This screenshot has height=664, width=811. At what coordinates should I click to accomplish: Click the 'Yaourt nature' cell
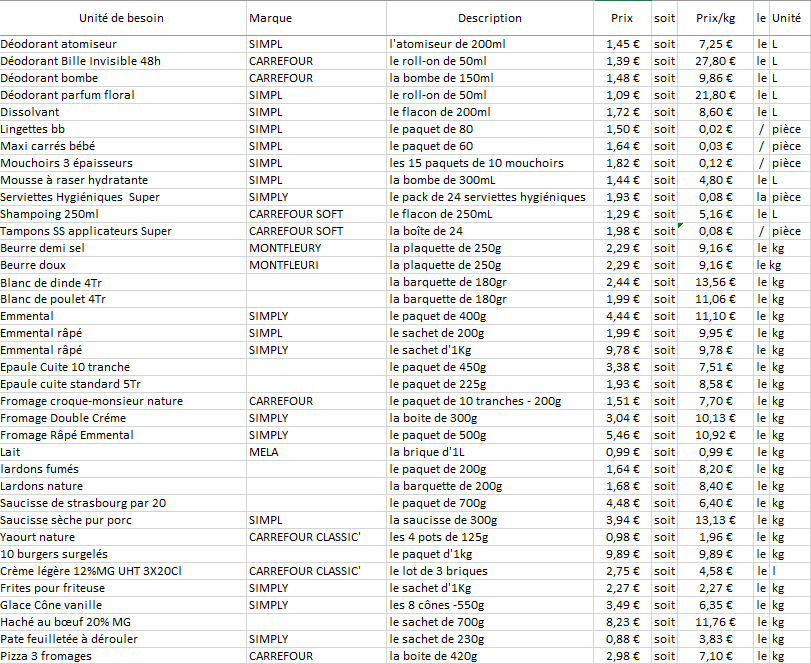click(x=123, y=538)
